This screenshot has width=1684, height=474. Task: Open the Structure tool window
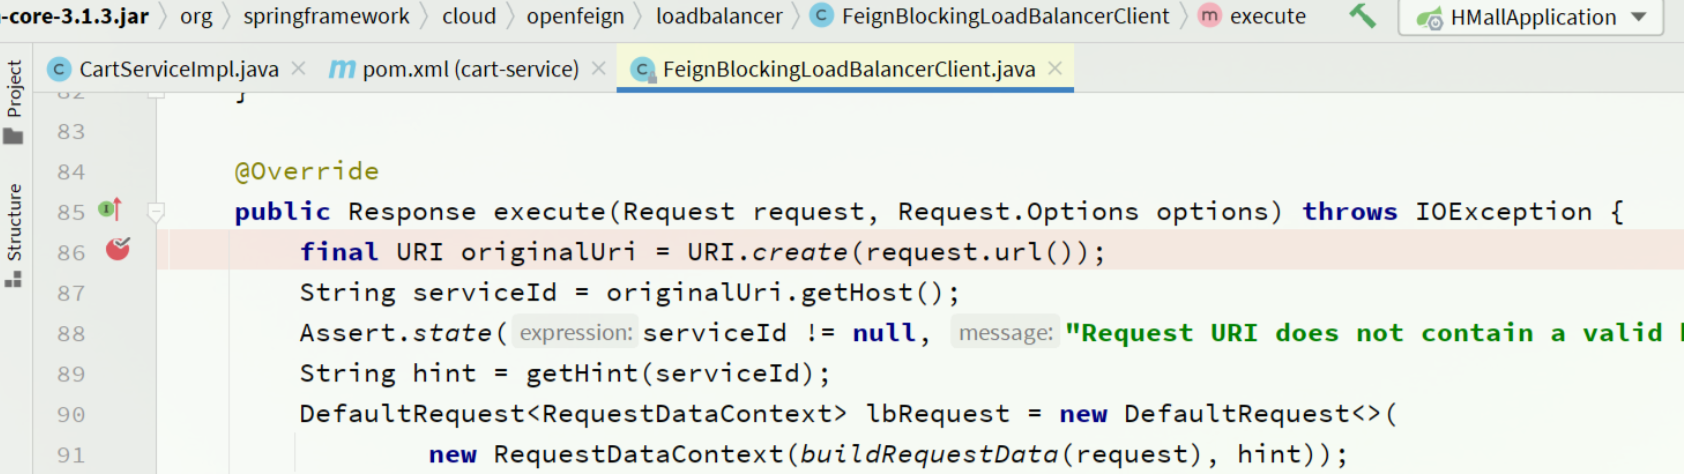click(x=14, y=235)
